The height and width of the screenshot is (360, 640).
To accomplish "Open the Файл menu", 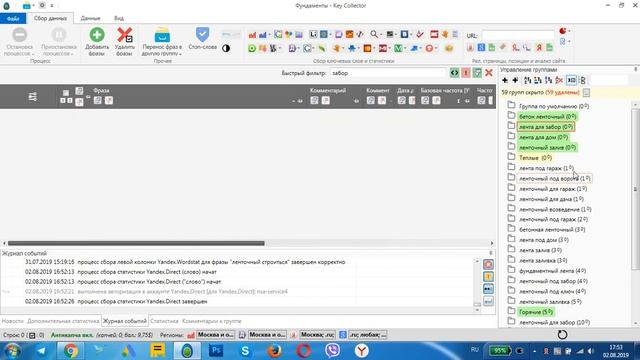I will 13,18.
